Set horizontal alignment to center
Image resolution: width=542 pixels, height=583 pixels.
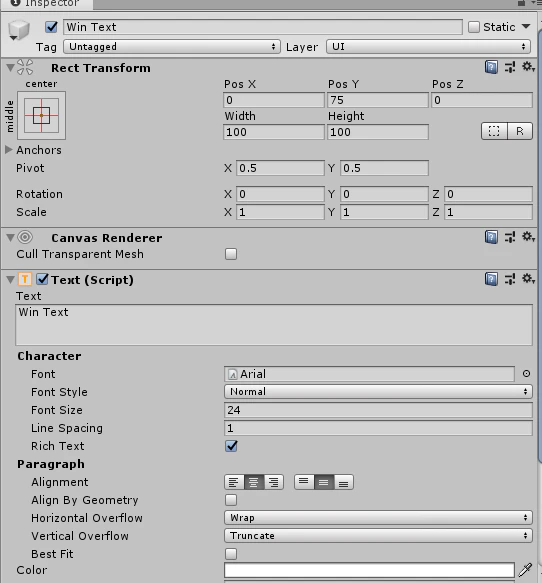[254, 482]
